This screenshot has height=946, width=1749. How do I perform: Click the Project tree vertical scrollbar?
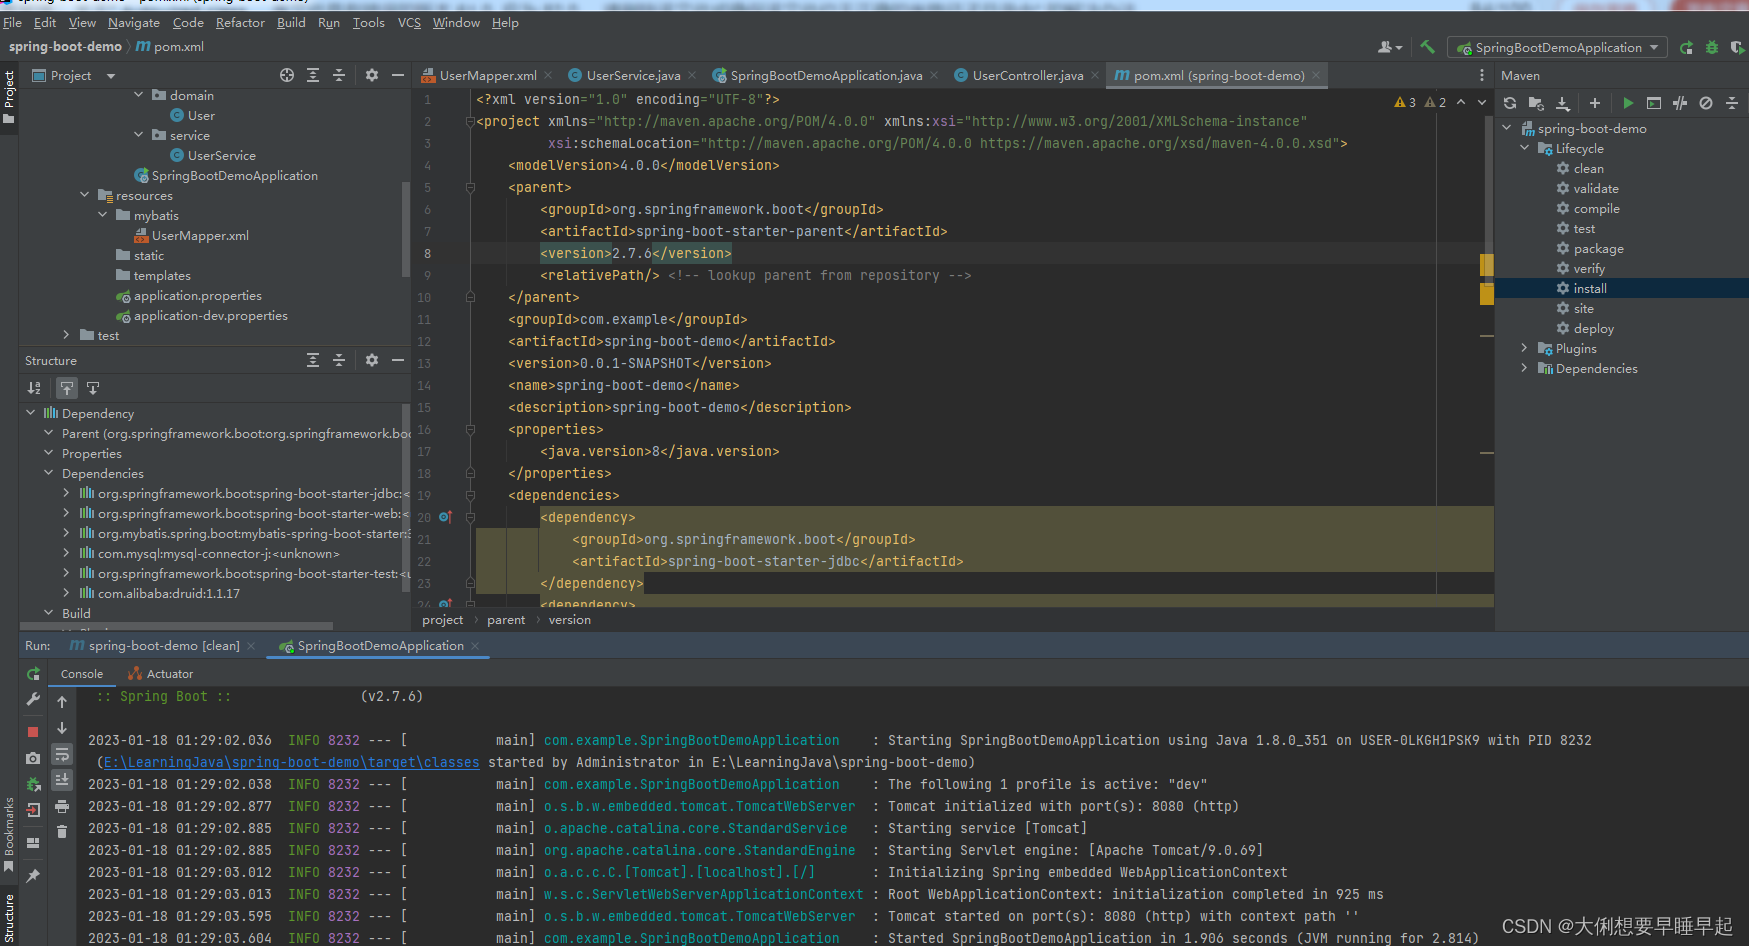pos(405,229)
